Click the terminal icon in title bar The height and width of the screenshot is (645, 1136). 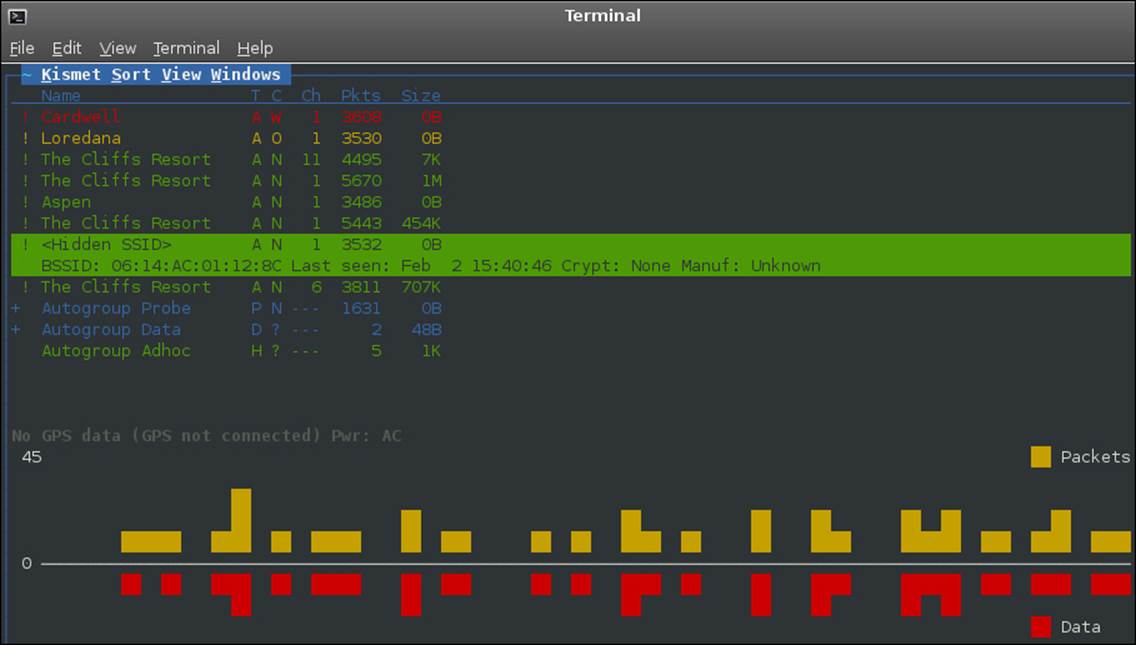click(17, 16)
